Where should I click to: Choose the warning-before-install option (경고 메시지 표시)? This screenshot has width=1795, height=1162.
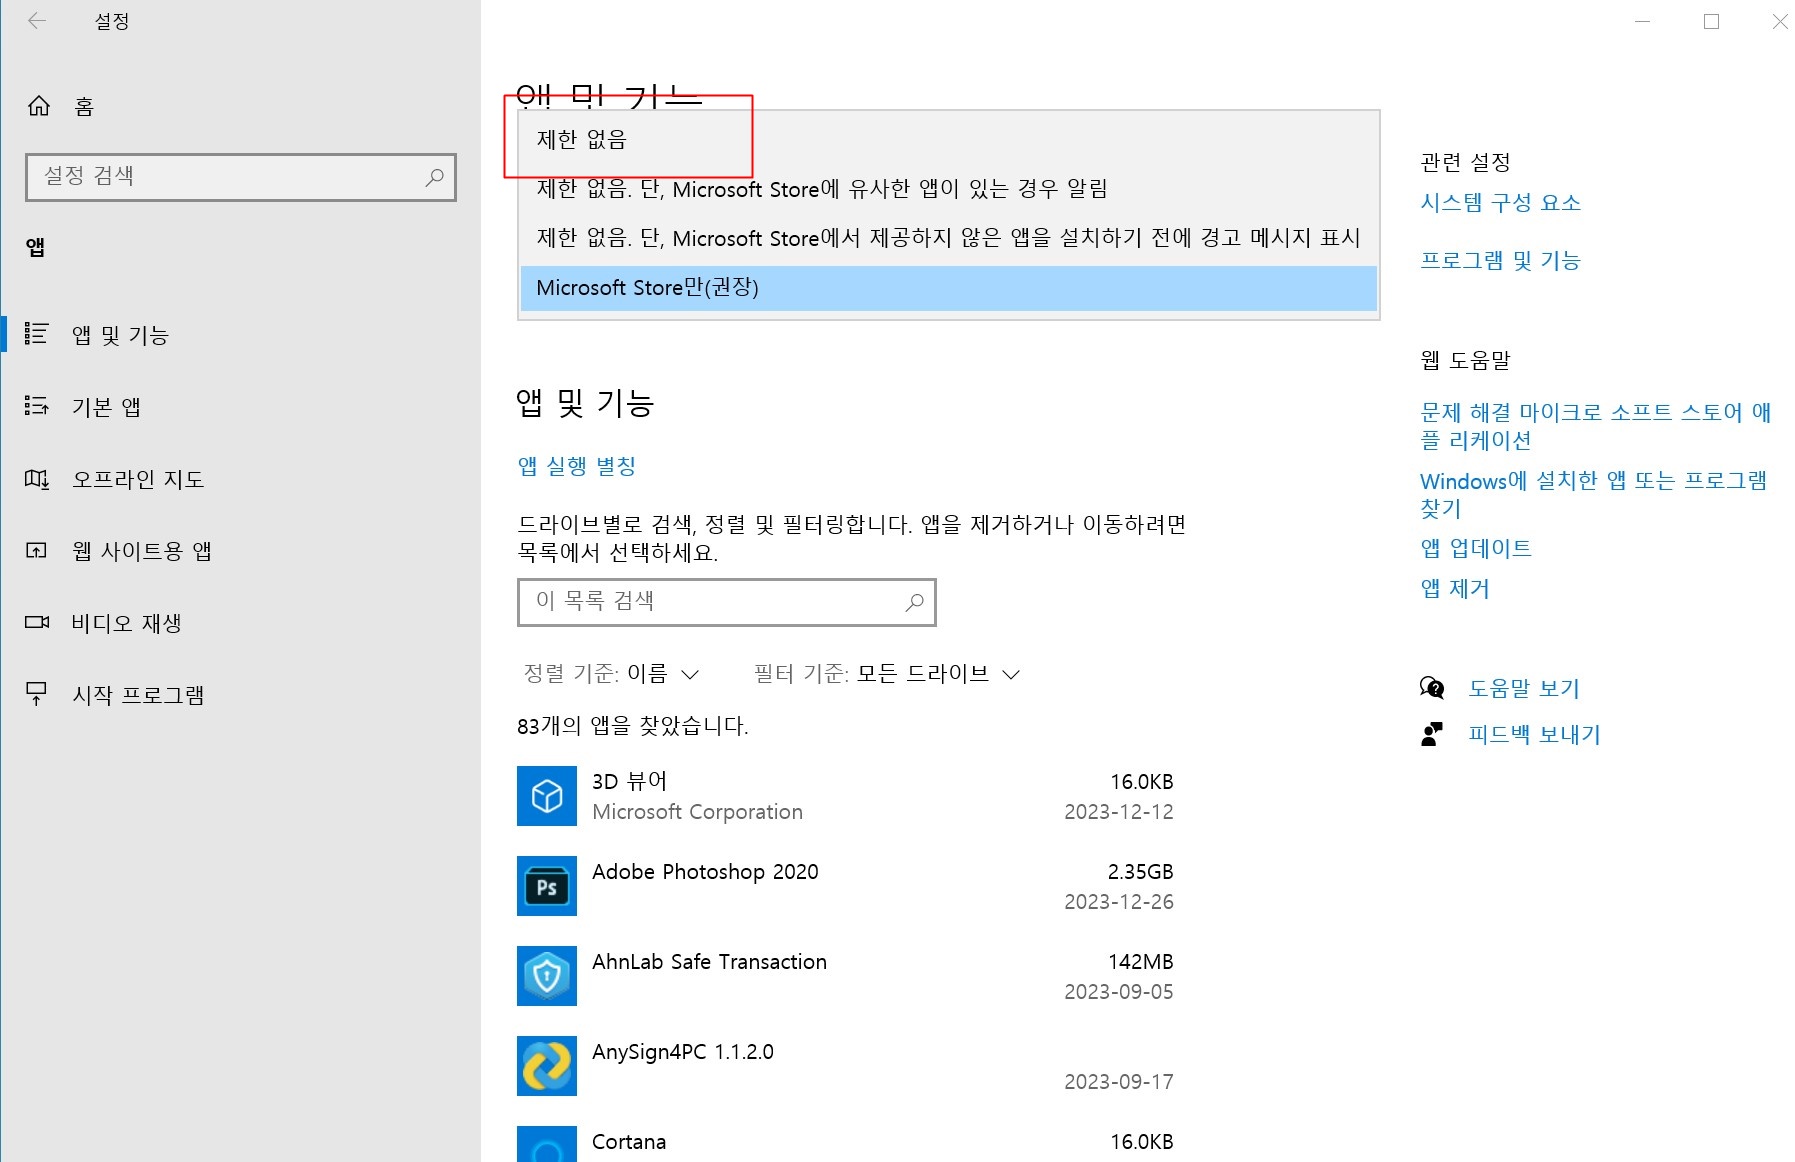click(x=949, y=238)
